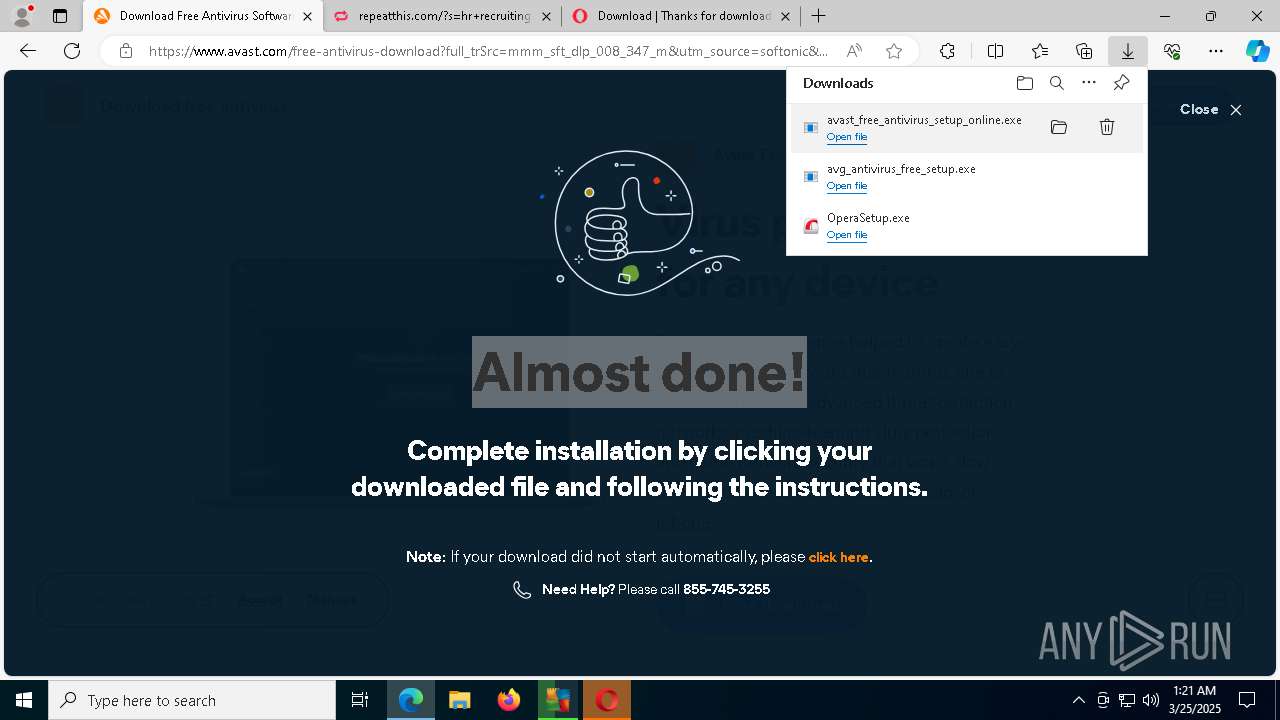
Task: Switch to repeatthis.com tab
Action: tap(444, 16)
